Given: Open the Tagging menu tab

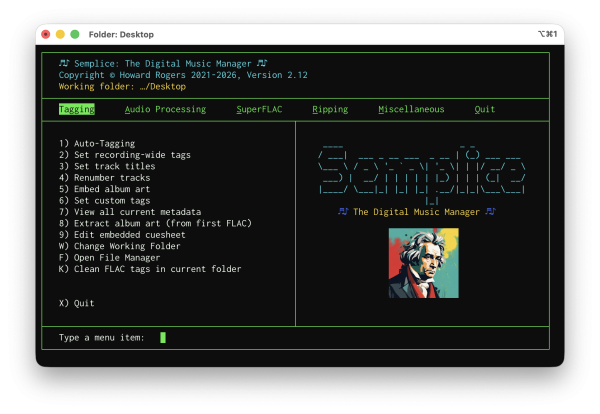Looking at the screenshot, I should pyautogui.click(x=76, y=109).
